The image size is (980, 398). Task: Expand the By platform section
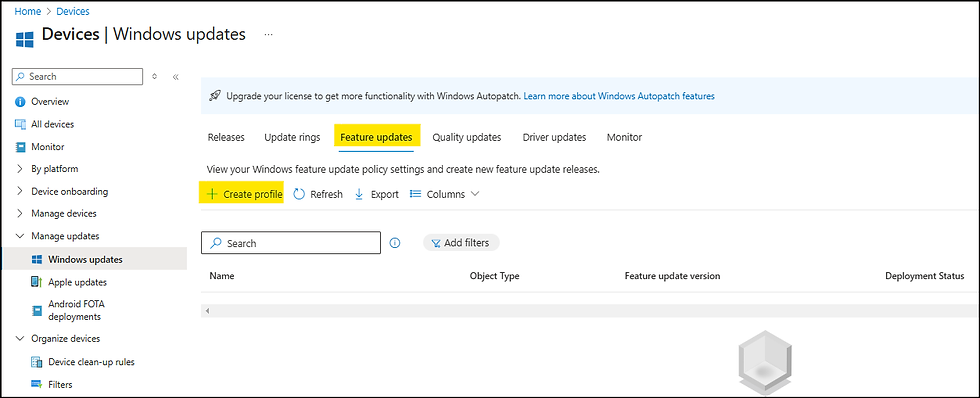19,169
